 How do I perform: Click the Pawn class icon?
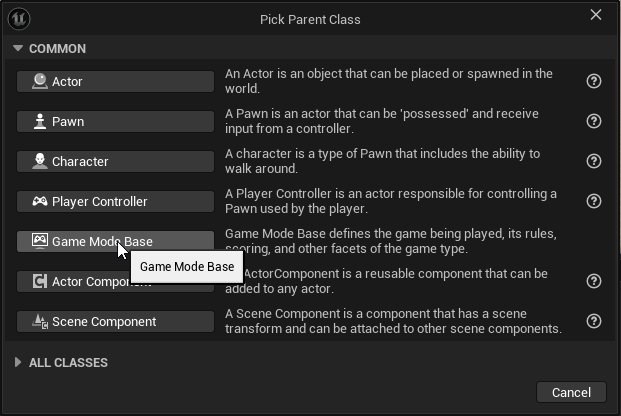(40, 121)
